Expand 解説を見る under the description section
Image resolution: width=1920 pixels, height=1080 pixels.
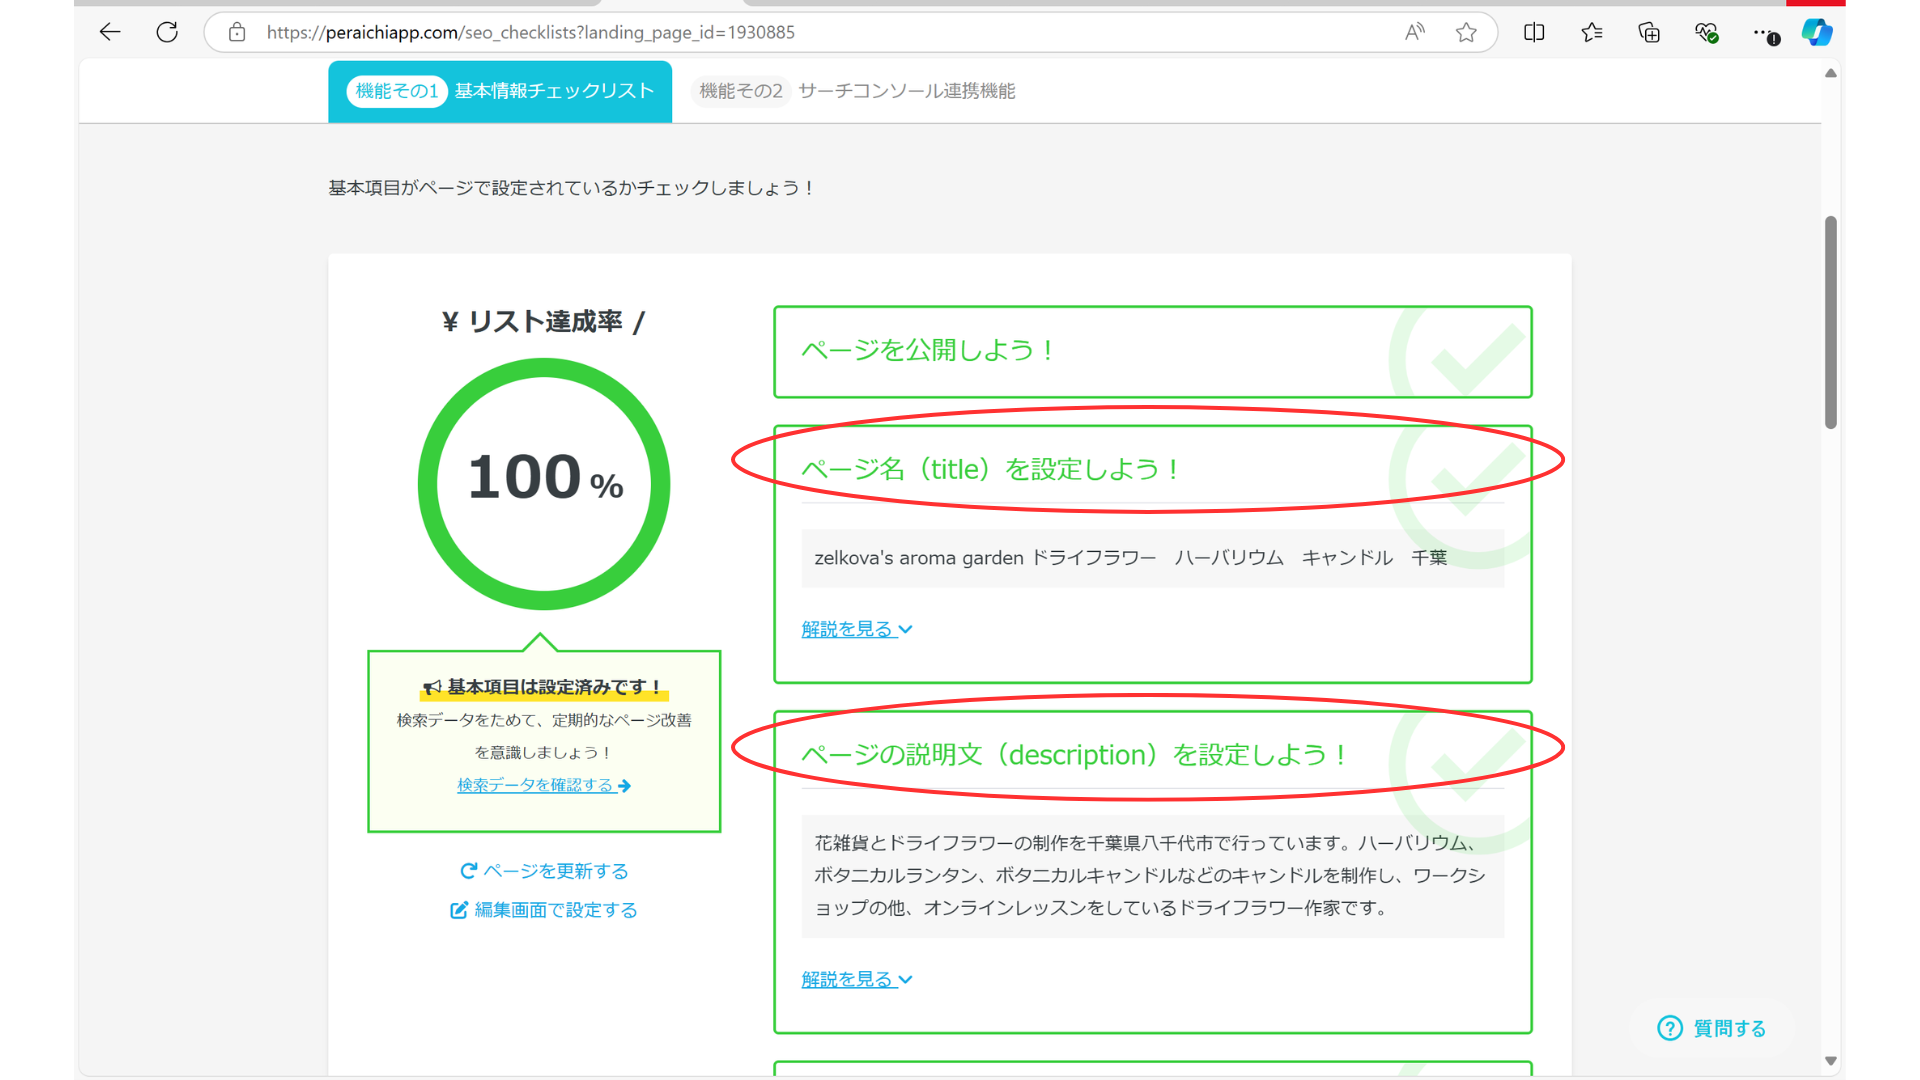click(857, 979)
